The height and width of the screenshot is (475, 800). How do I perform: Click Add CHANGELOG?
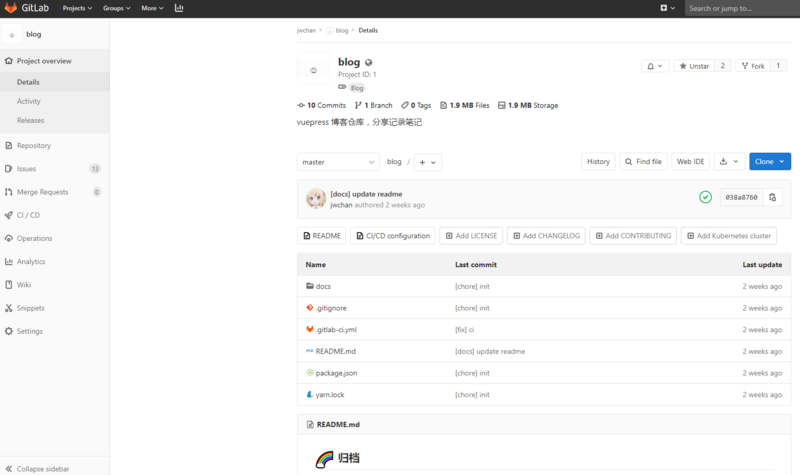(x=546, y=236)
